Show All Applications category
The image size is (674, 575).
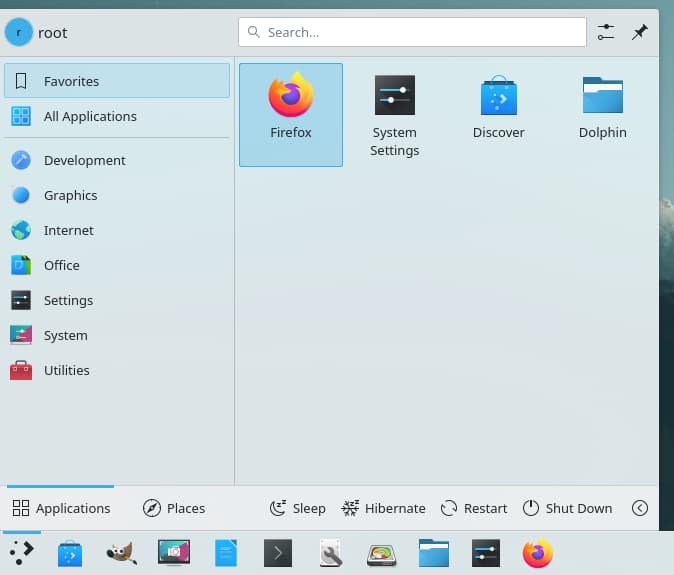tap(117, 116)
